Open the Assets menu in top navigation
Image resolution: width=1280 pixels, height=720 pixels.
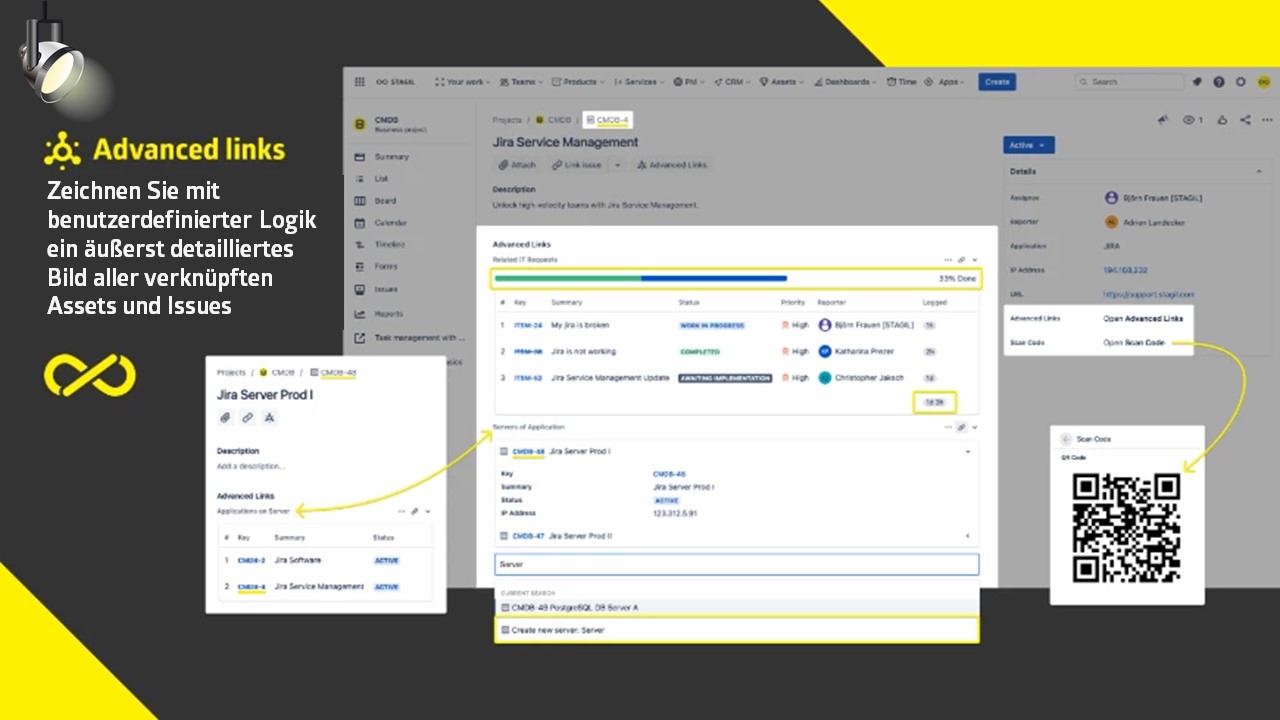click(x=778, y=82)
